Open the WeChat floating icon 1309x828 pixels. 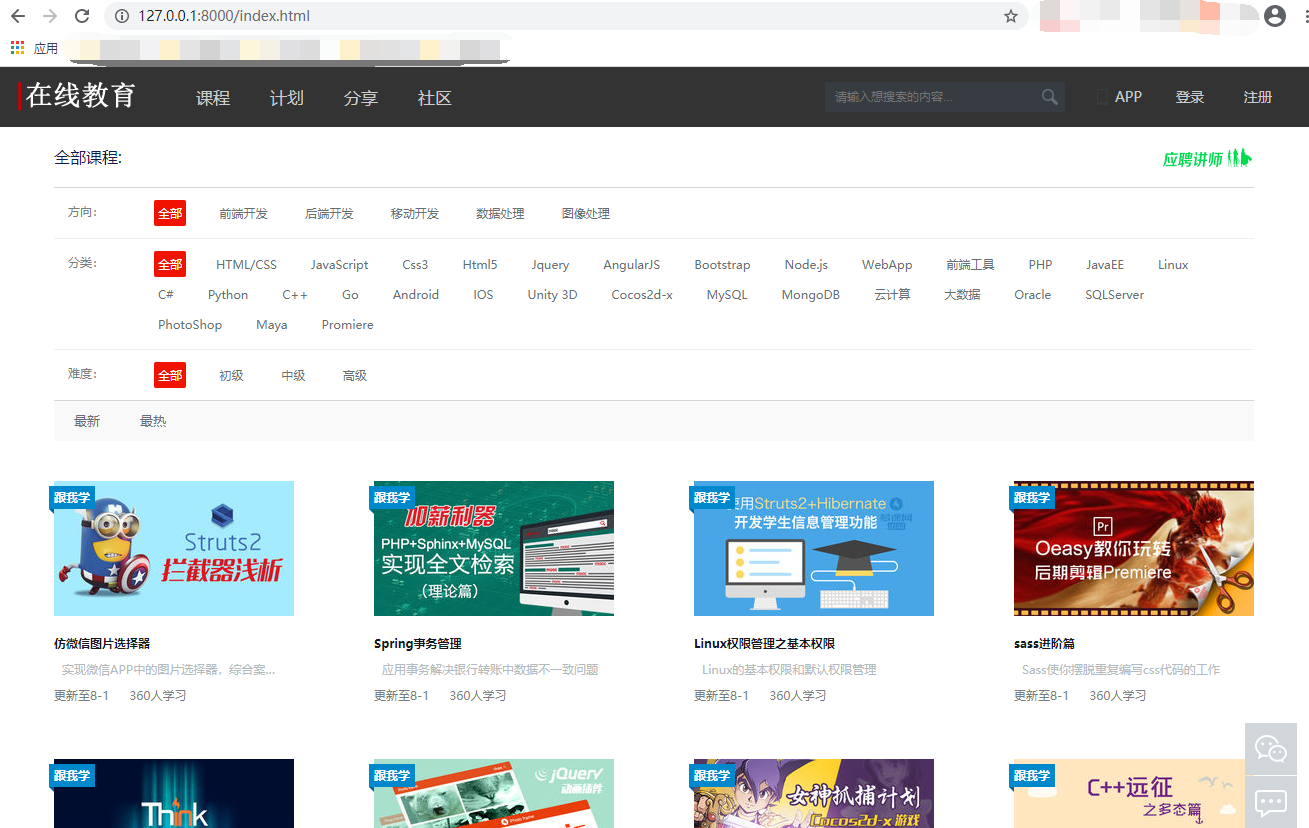tap(1270, 749)
